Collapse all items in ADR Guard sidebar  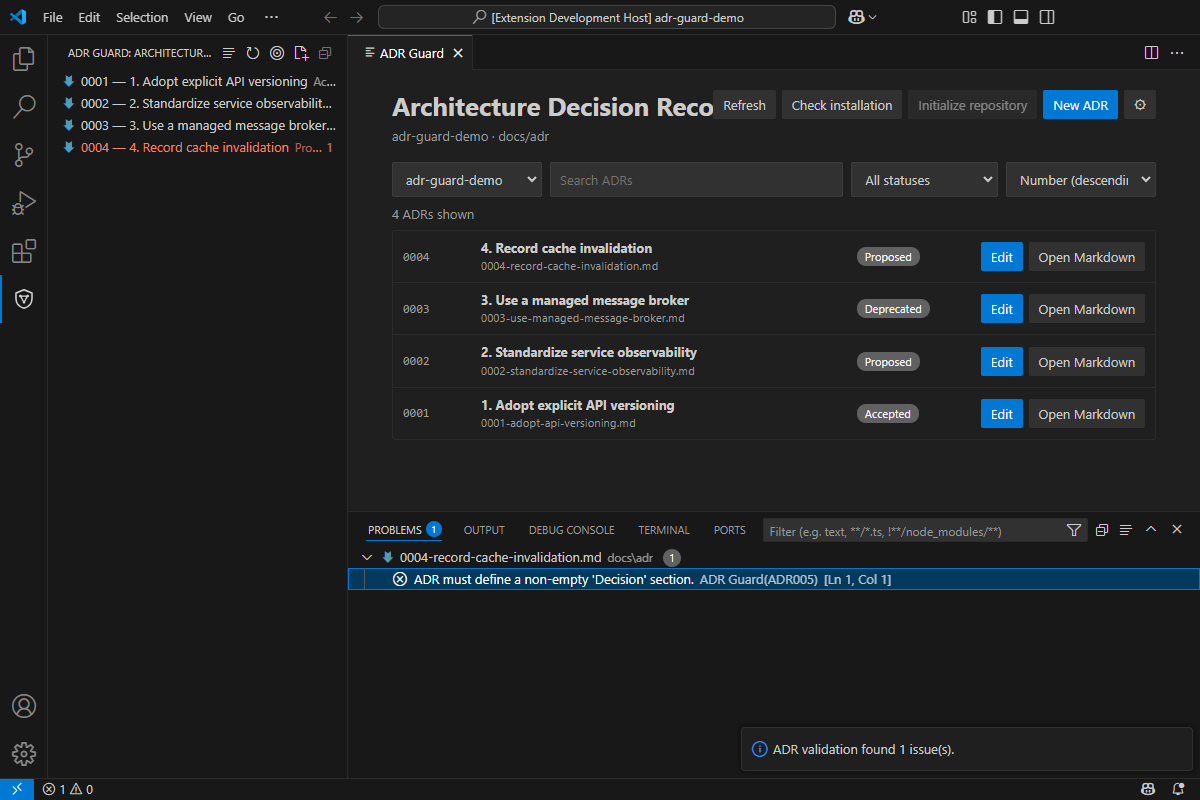[x=325, y=53]
